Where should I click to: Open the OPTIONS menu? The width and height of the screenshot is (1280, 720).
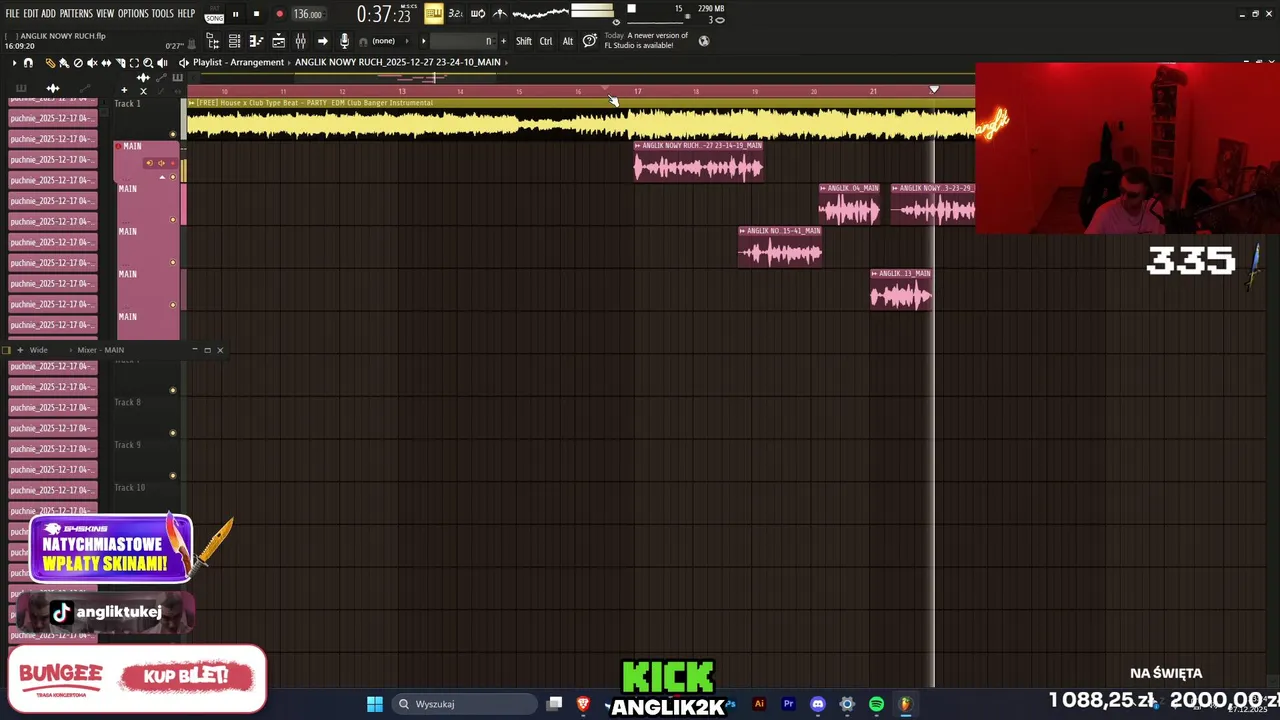[x=133, y=14]
